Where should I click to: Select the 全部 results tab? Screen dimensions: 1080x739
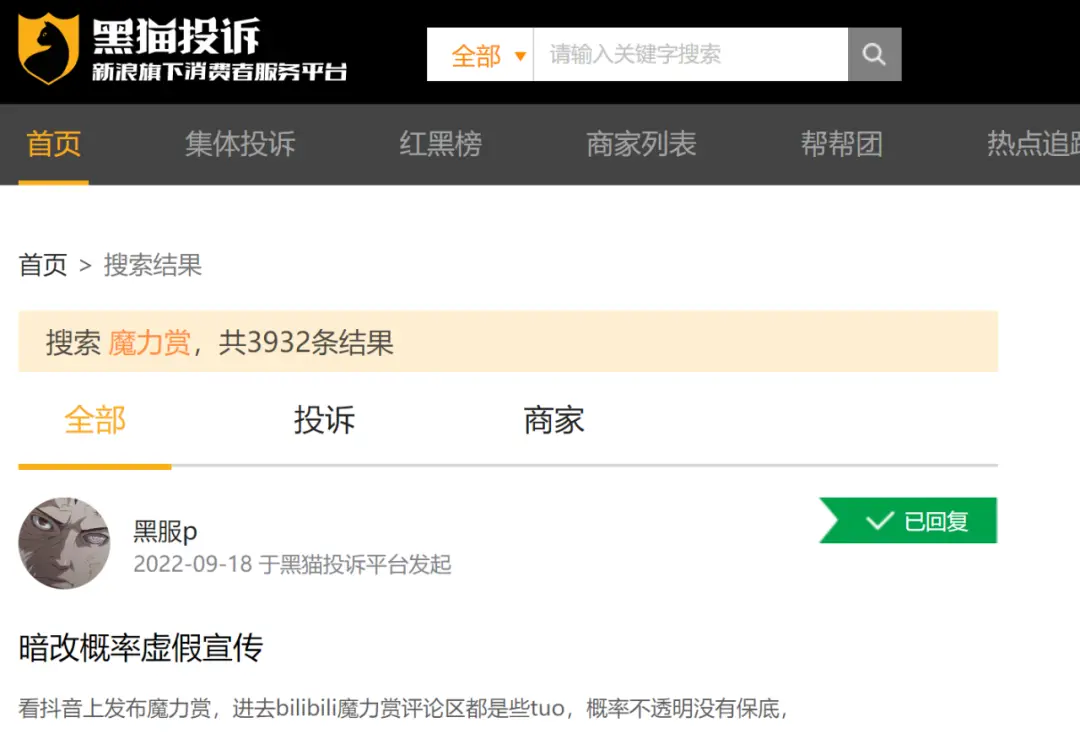click(x=95, y=420)
